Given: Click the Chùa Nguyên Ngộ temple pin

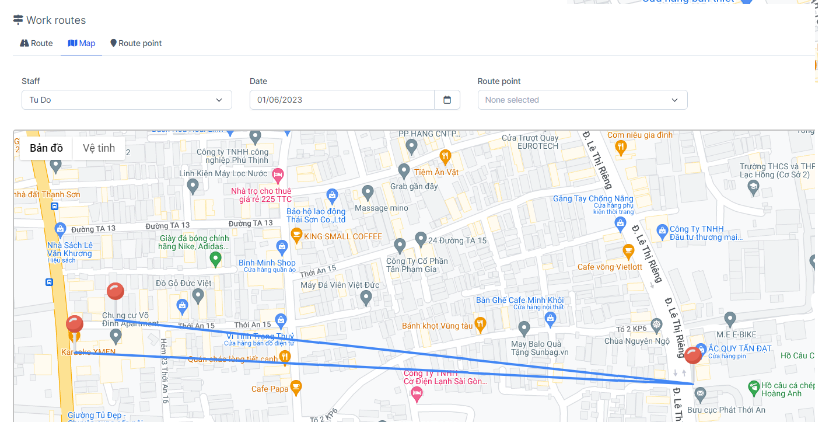Looking at the screenshot, I should click(655, 325).
